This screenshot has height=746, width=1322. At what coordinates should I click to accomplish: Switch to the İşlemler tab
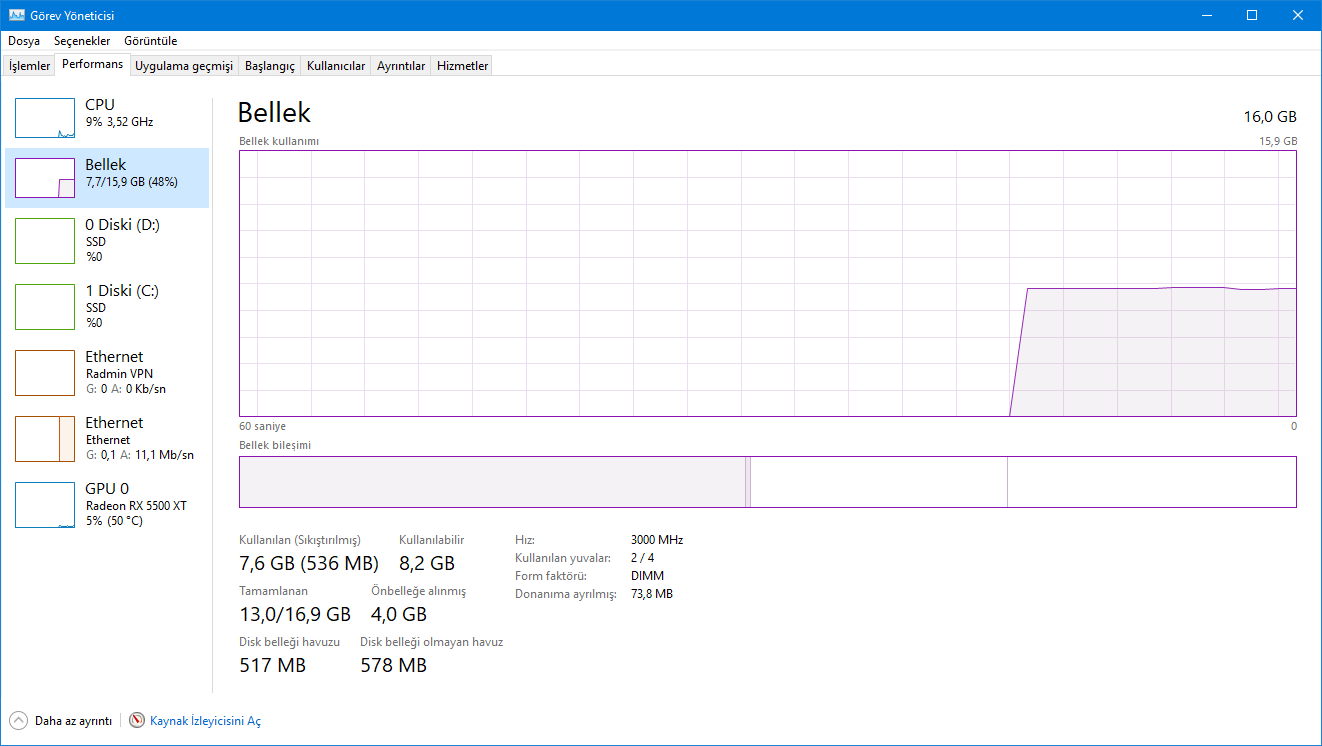pos(30,66)
